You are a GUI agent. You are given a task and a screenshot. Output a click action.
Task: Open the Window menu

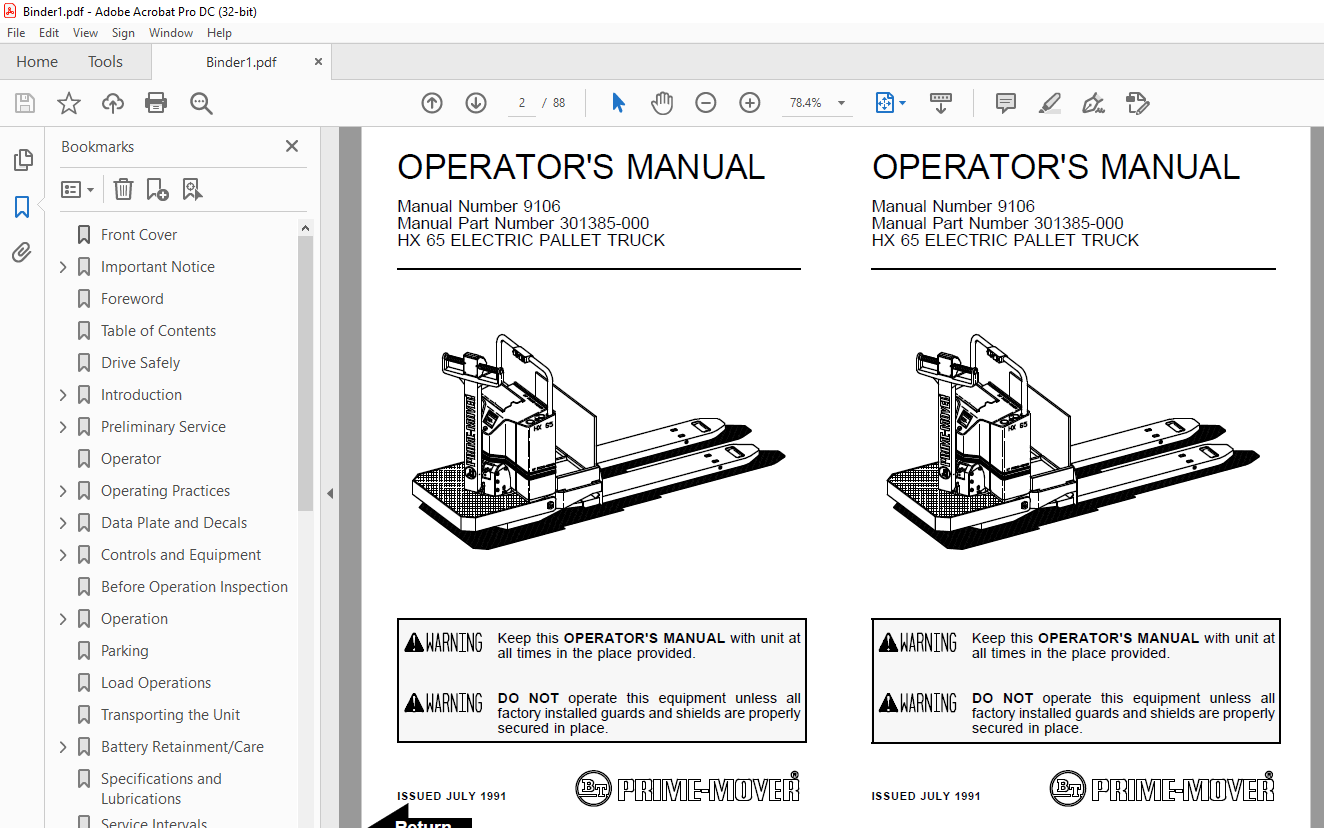point(171,33)
